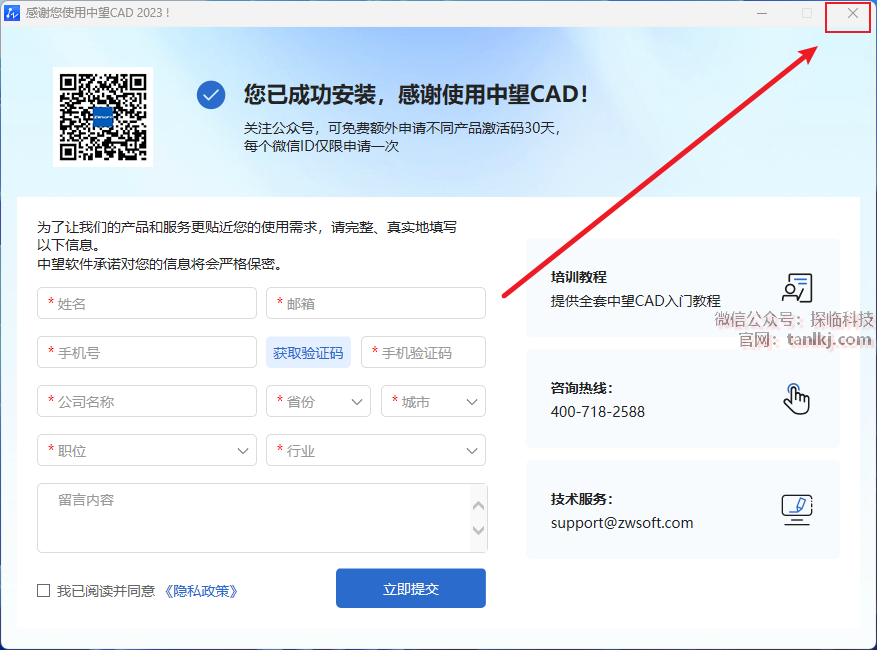This screenshot has height=650, width=877.
Task: Click the message box scroll up arrow
Action: click(478, 506)
